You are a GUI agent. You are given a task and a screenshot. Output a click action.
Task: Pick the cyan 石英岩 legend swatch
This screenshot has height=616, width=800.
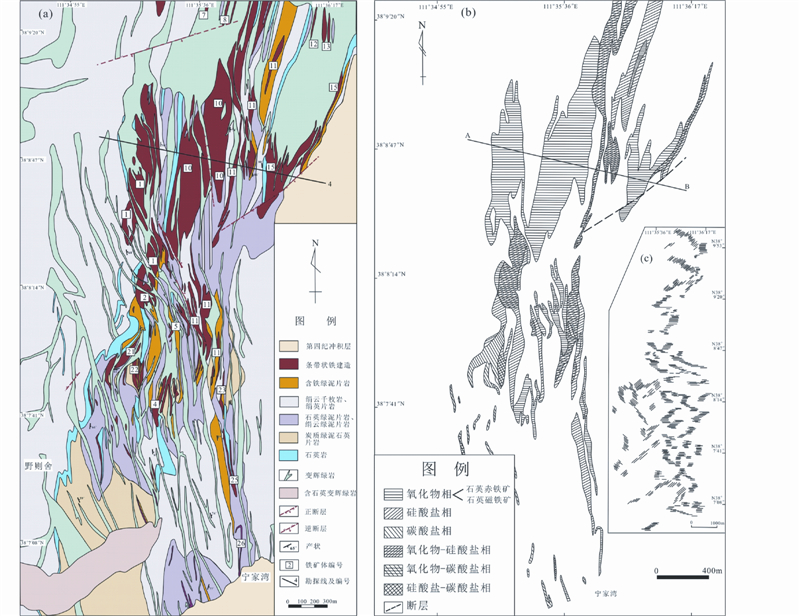[289, 455]
